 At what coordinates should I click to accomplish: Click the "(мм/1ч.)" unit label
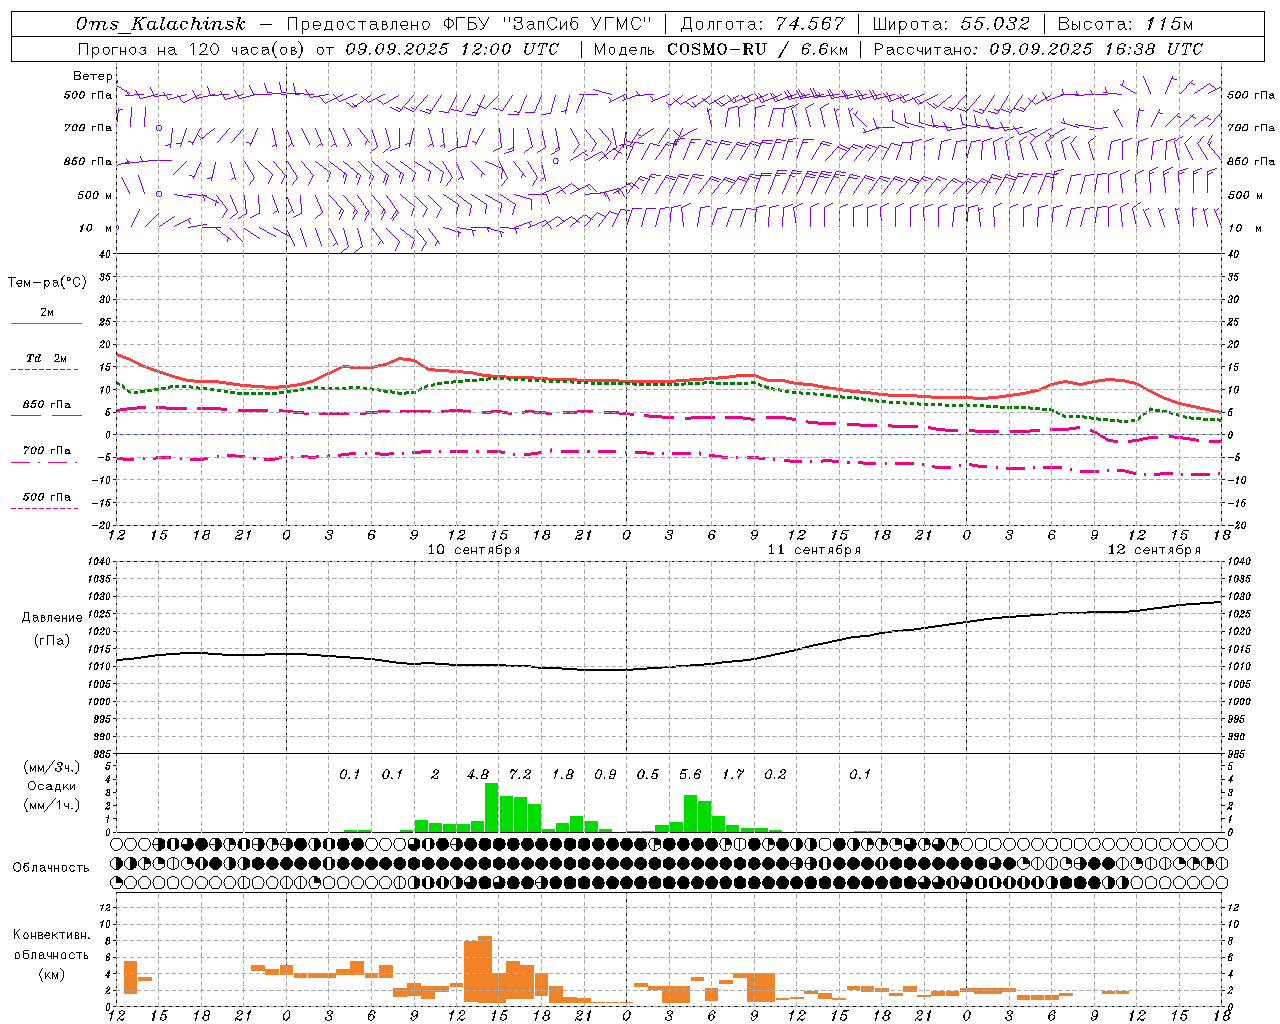[x=52, y=805]
